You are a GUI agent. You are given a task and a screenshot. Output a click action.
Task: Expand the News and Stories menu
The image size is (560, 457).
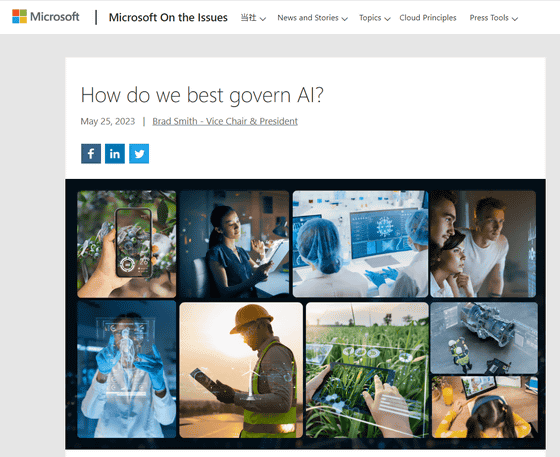click(x=312, y=18)
